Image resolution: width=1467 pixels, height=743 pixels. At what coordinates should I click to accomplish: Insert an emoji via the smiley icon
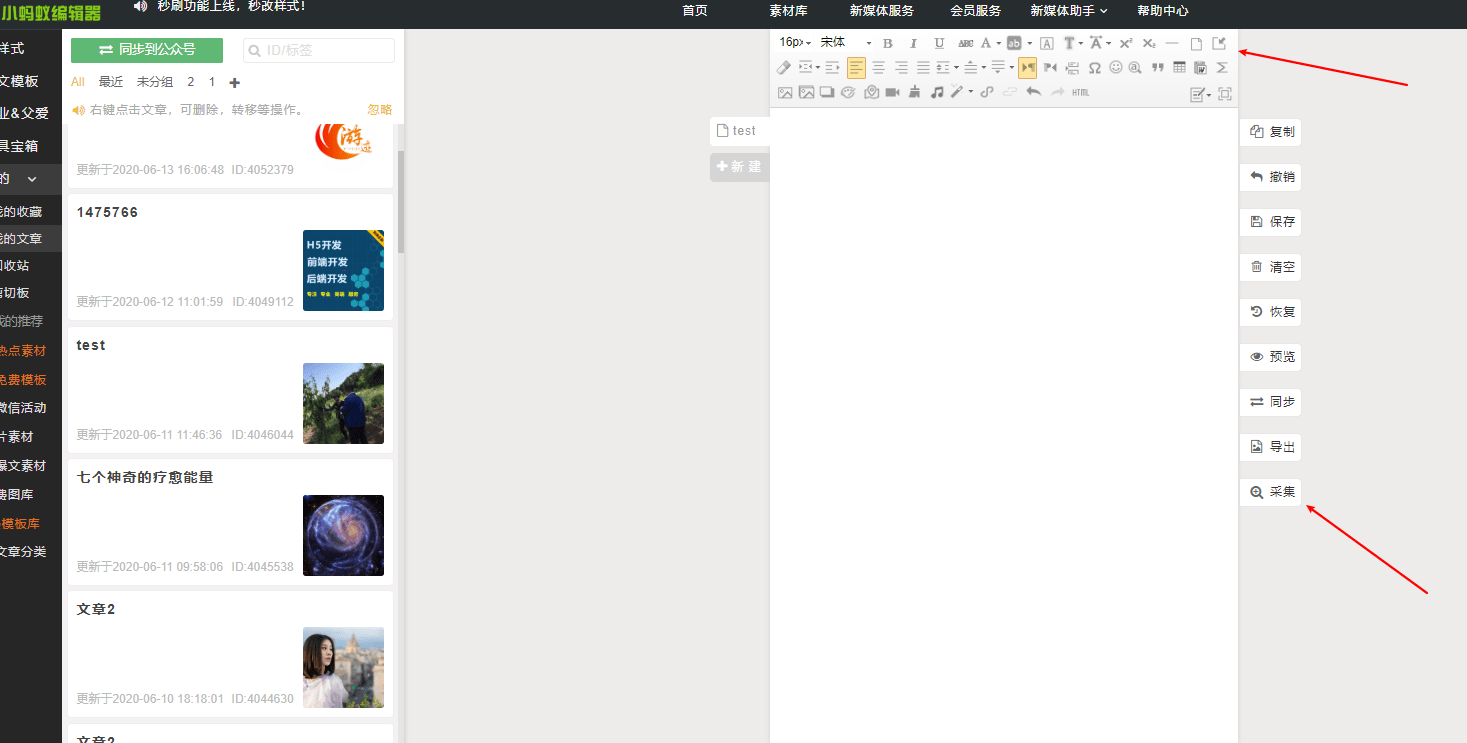1116,68
